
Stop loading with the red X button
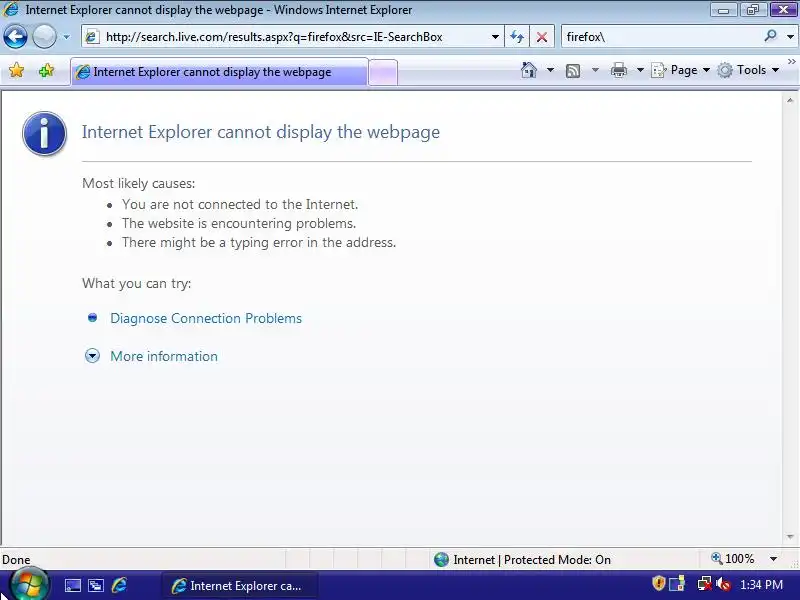click(542, 37)
